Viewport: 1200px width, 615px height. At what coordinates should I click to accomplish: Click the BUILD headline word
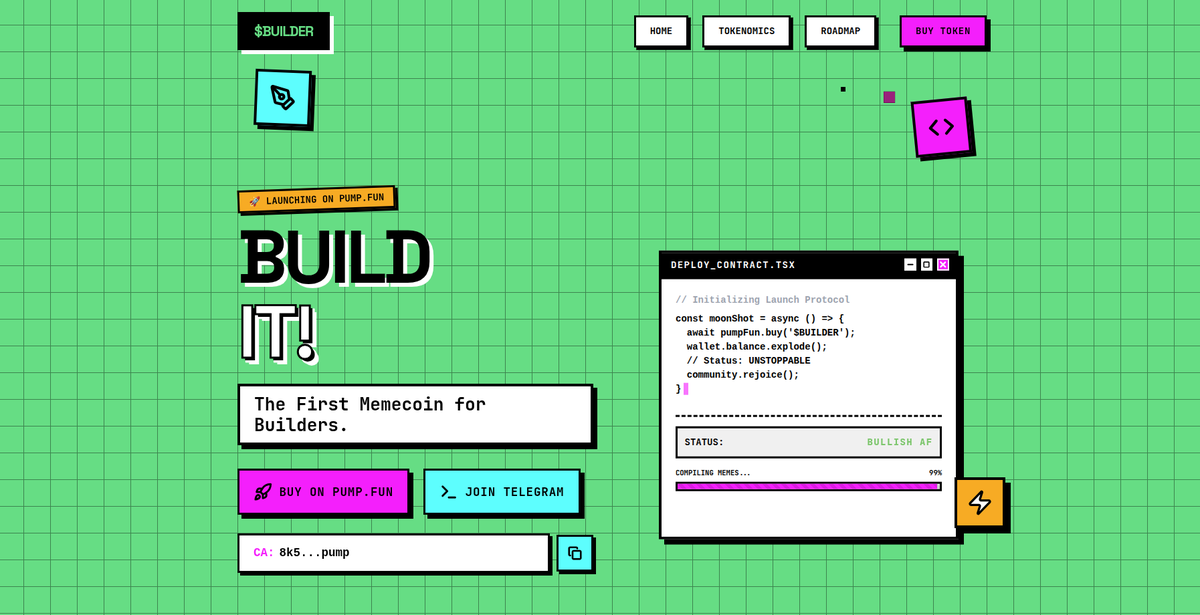coord(336,258)
